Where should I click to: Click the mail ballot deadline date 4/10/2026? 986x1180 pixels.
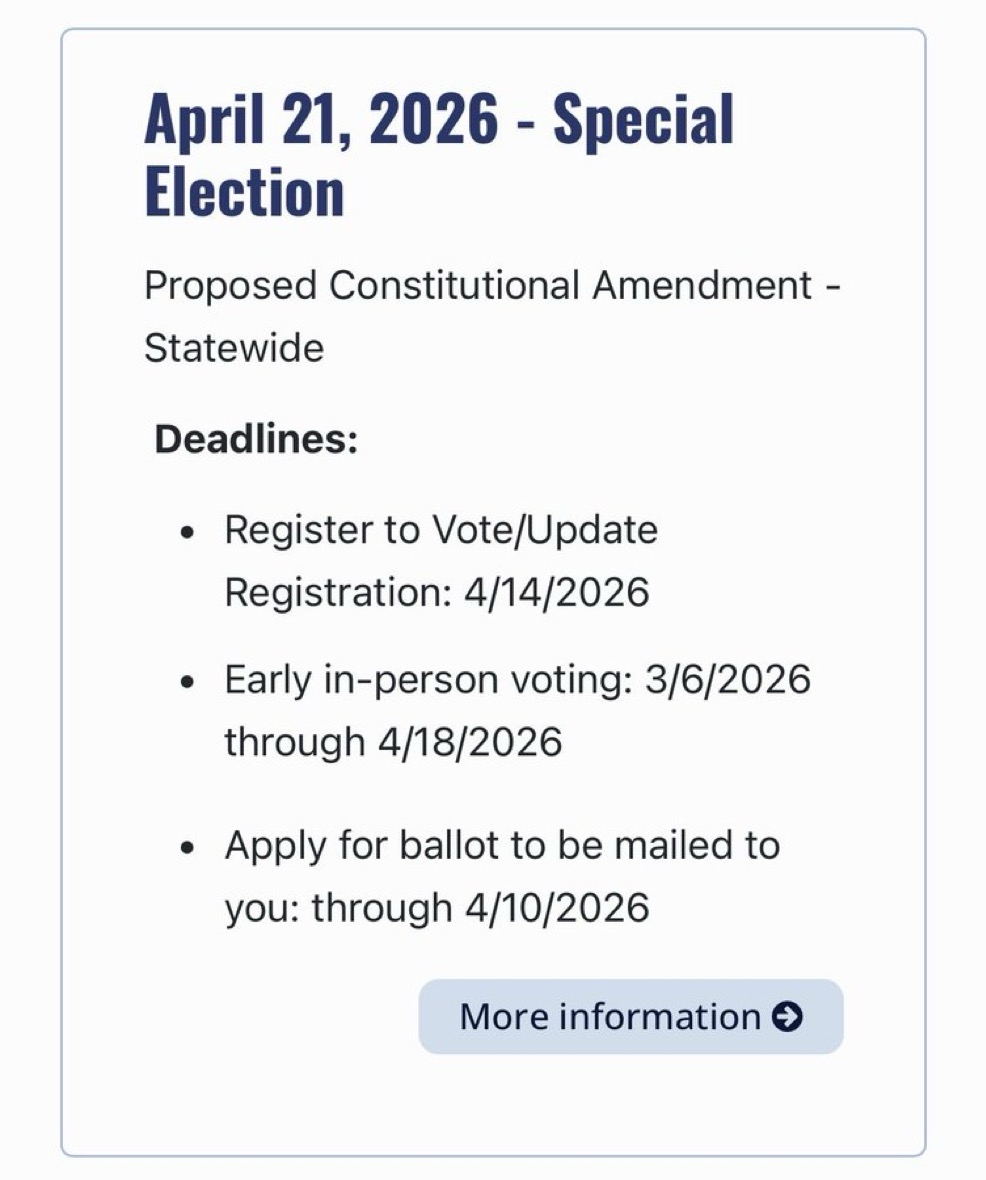click(556, 907)
